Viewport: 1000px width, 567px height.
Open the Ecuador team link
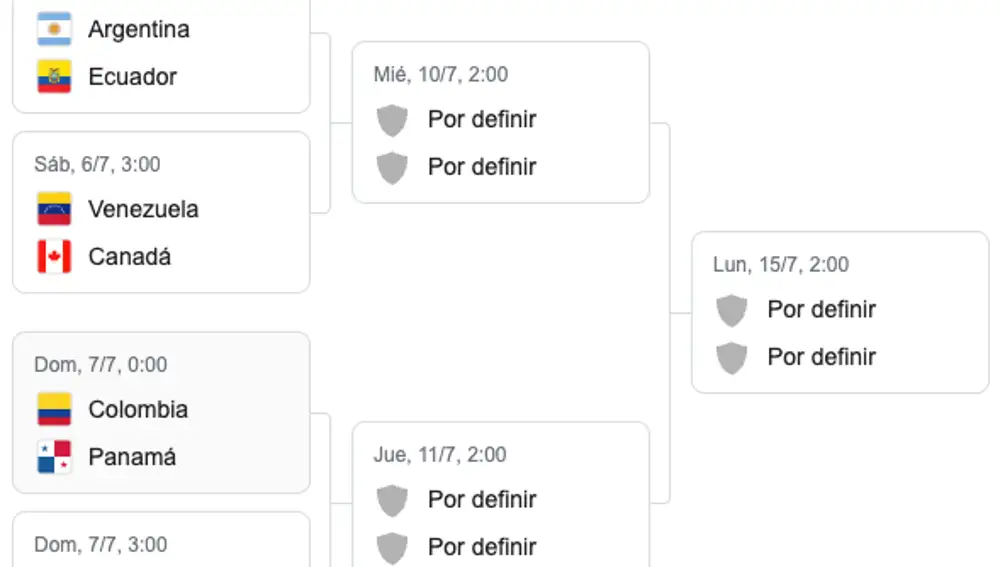coord(132,77)
